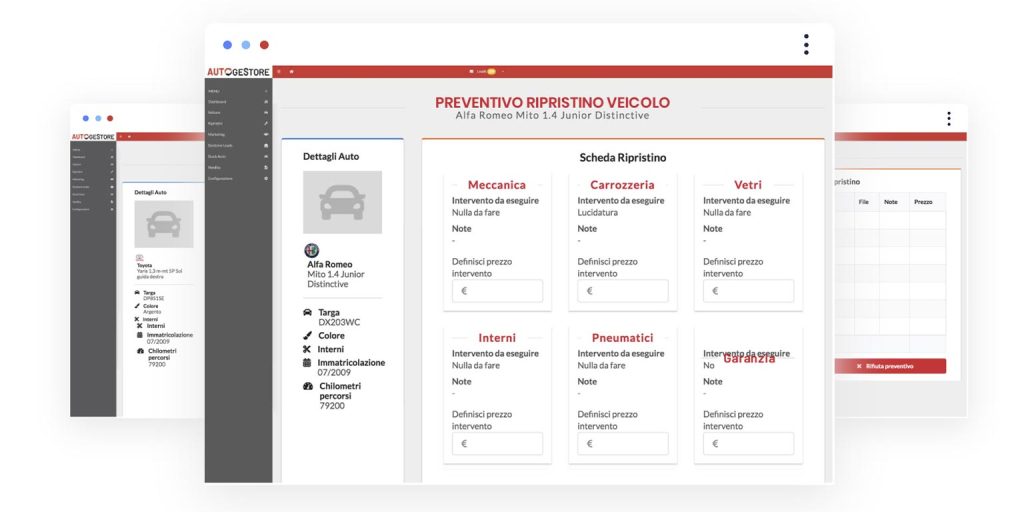Click the calendar icon by Immatricolazione in left window
1024x512 pixels.
(139, 334)
